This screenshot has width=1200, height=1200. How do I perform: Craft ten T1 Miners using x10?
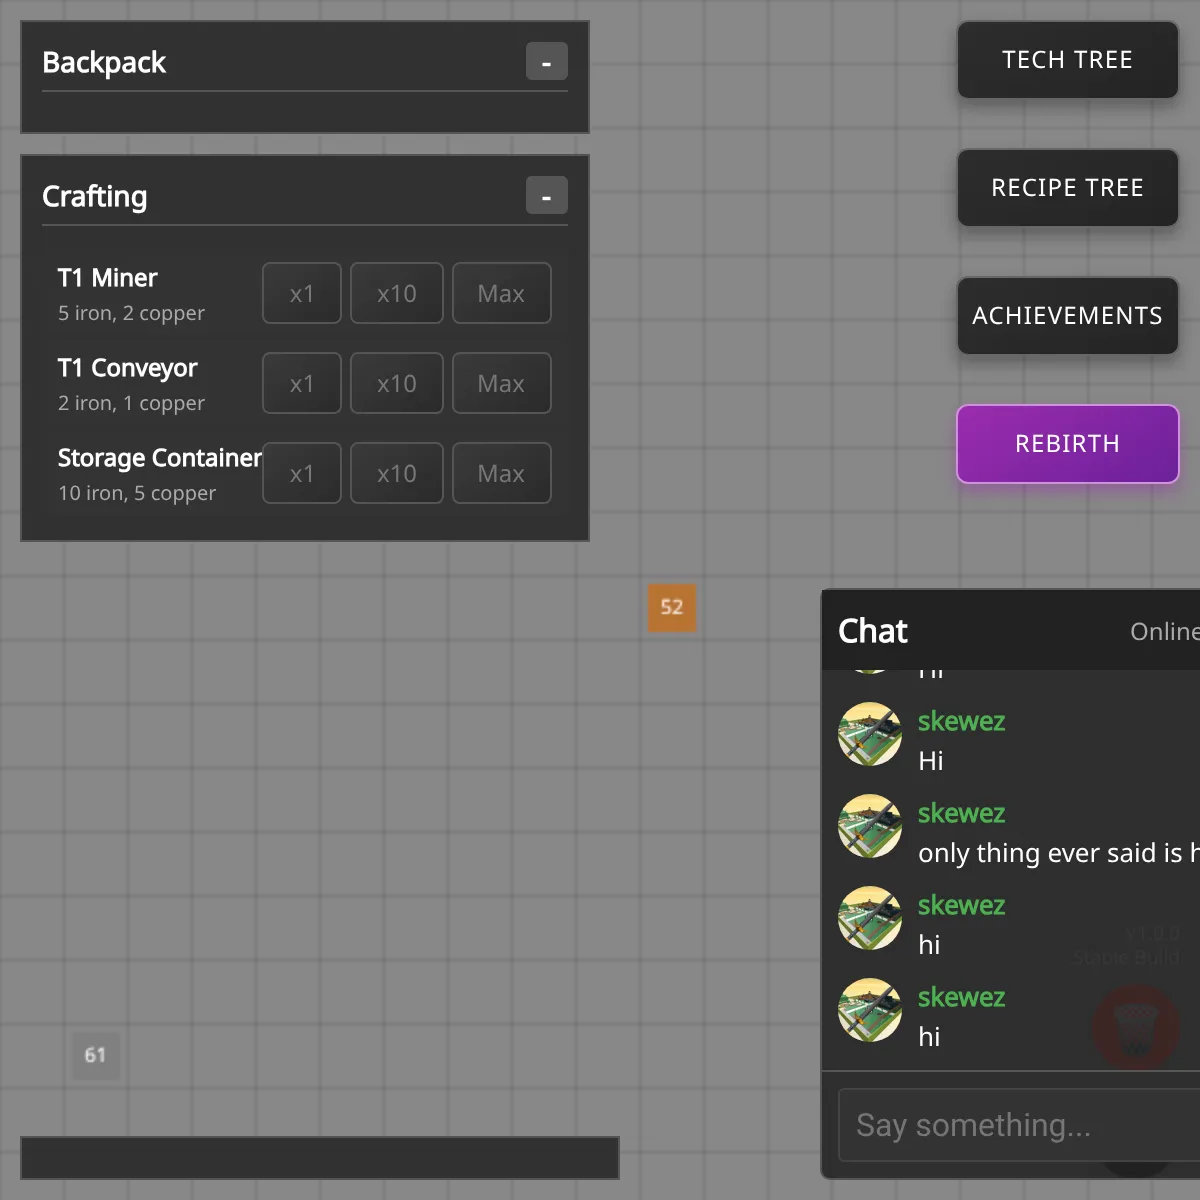pyautogui.click(x=396, y=294)
